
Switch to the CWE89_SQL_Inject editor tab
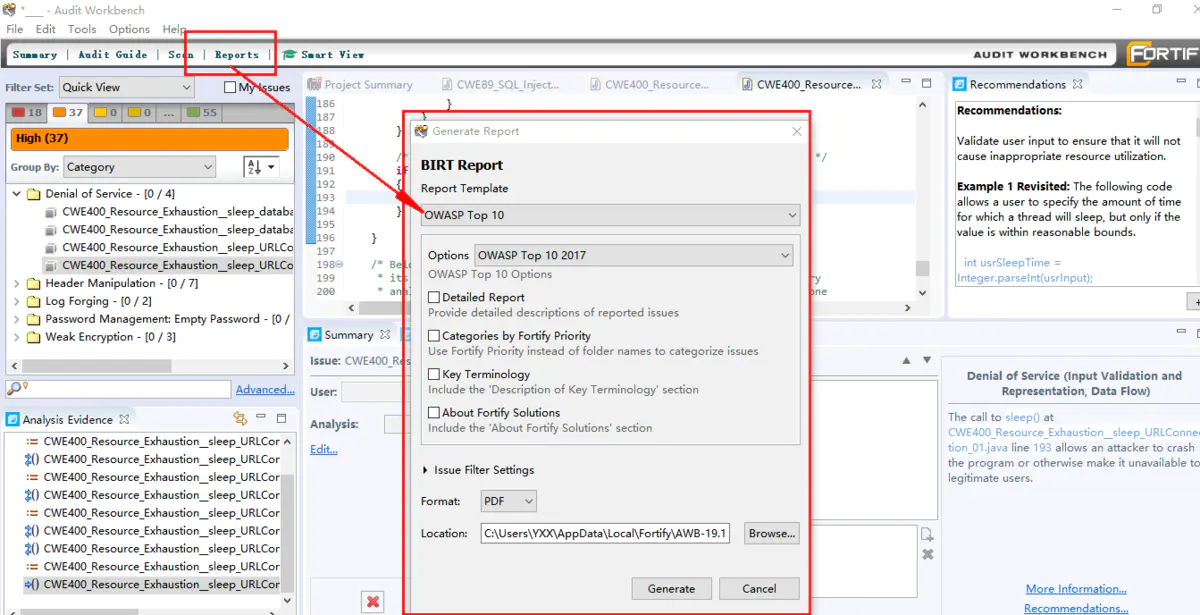coord(502,85)
